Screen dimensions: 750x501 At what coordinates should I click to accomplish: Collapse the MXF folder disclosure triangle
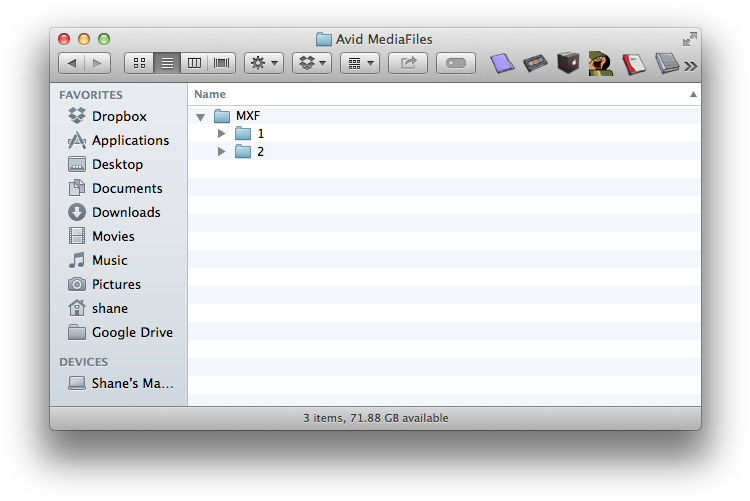click(200, 117)
